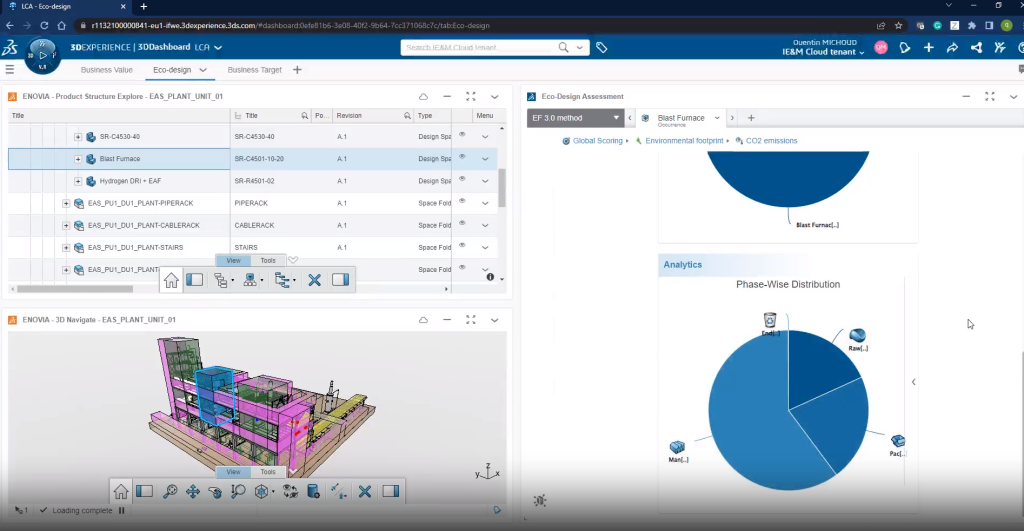Click the Share arrow icon in top bar
The width and height of the screenshot is (1024, 531).
(952, 48)
